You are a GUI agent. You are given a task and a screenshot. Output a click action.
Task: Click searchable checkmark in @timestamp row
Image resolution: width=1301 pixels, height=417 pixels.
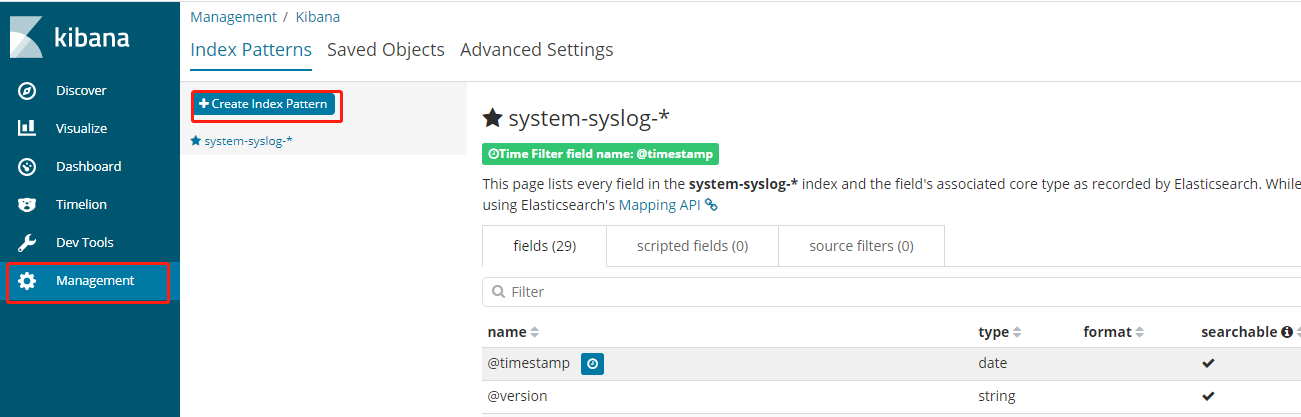[x=1208, y=364]
